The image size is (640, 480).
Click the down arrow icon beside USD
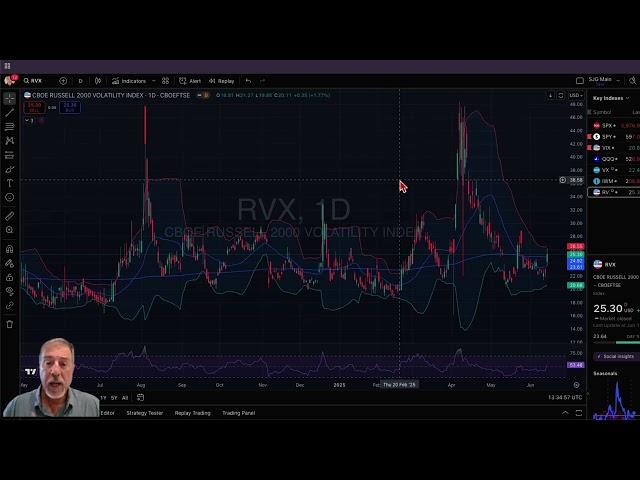tap(550, 95)
